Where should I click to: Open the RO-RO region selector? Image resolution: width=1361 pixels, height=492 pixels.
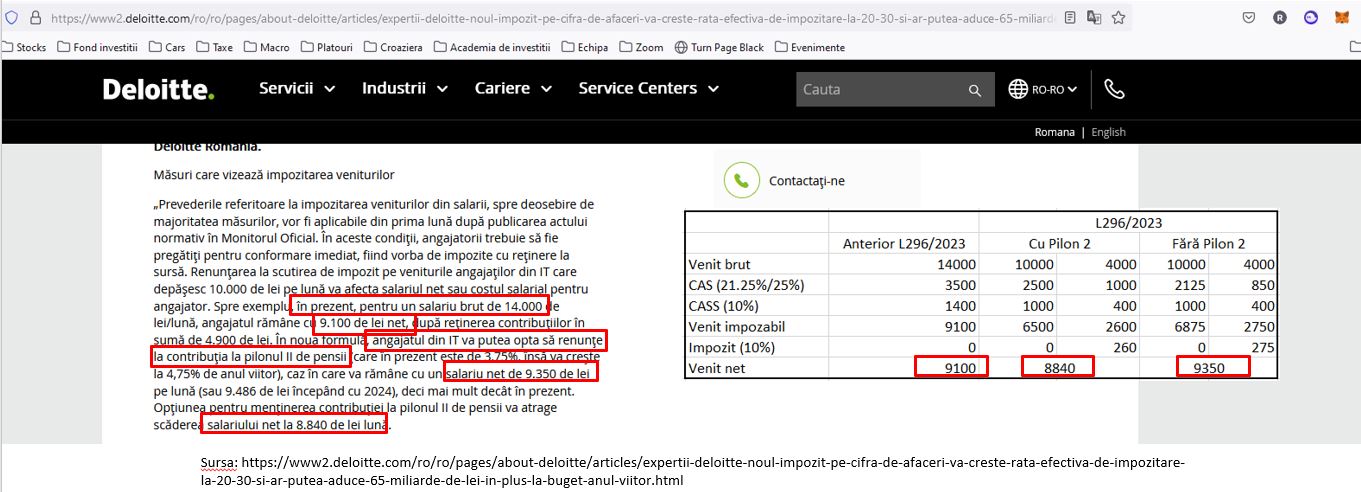[1042, 89]
